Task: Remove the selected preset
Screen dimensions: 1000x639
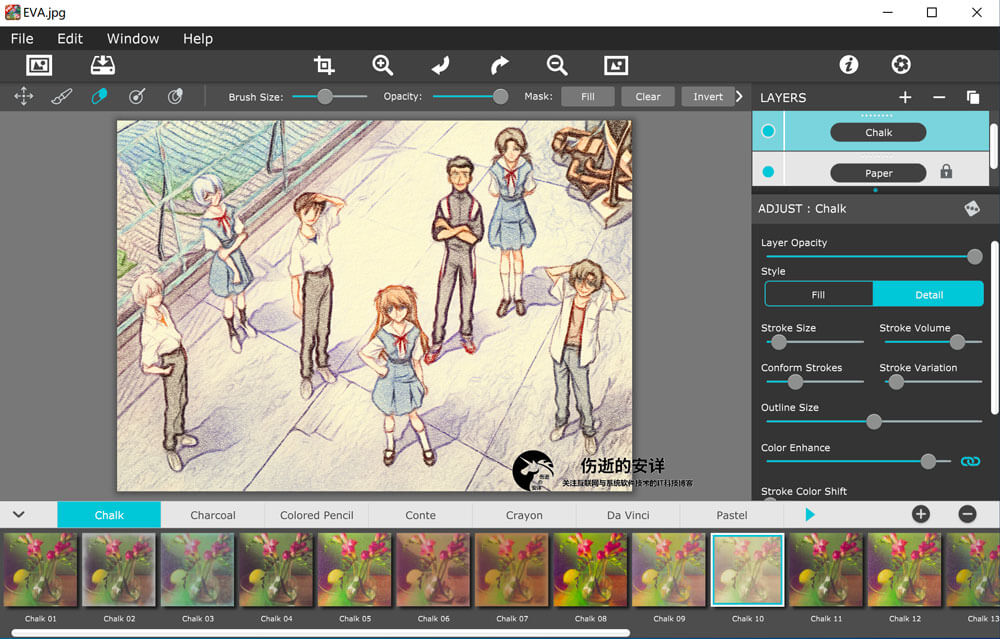Action: [967, 514]
